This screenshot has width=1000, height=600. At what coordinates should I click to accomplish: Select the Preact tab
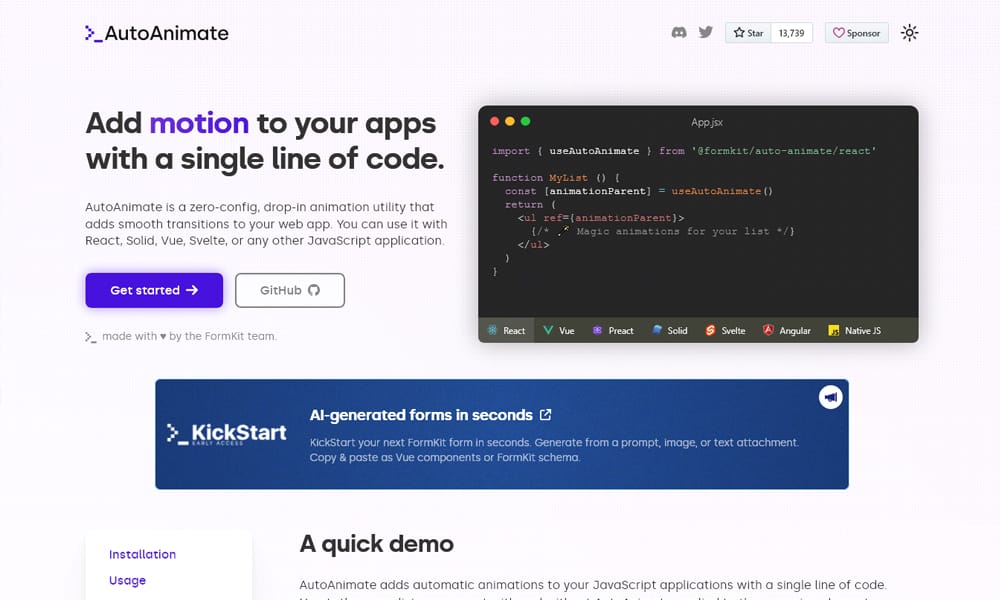(613, 330)
